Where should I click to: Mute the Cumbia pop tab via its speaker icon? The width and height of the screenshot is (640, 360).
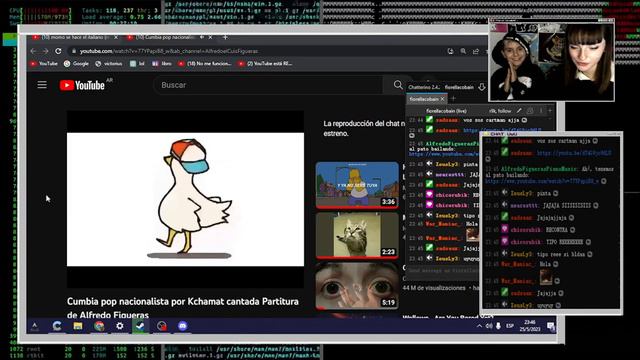click(202, 37)
